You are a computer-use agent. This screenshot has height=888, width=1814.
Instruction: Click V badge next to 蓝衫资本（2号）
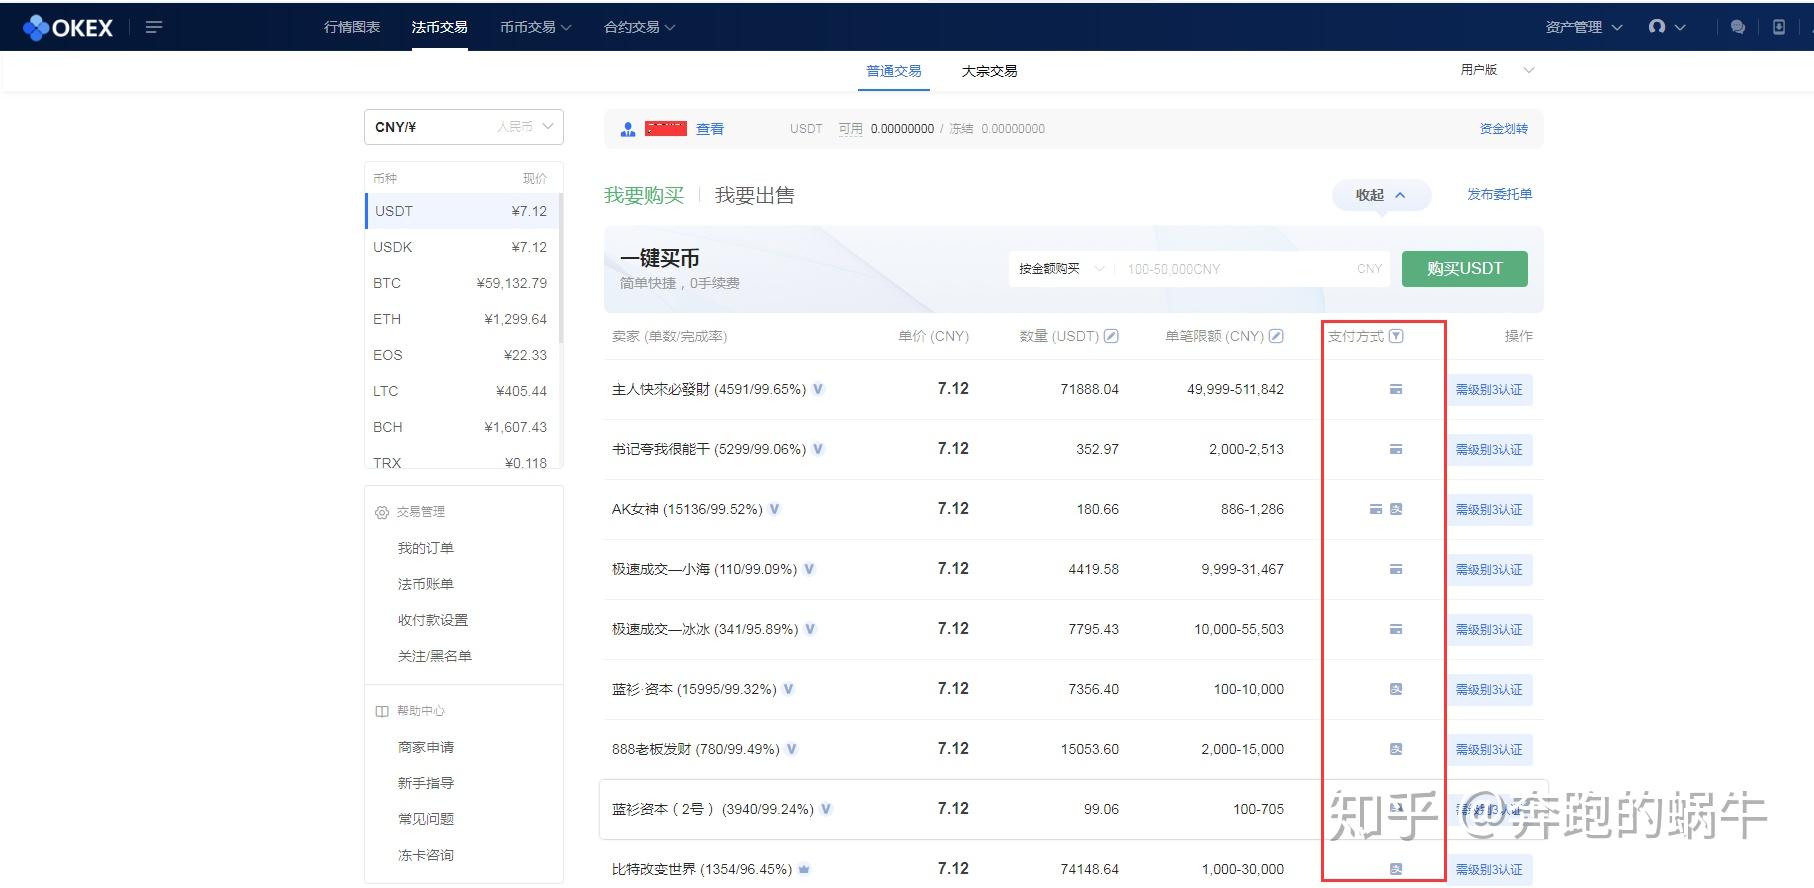[826, 809]
